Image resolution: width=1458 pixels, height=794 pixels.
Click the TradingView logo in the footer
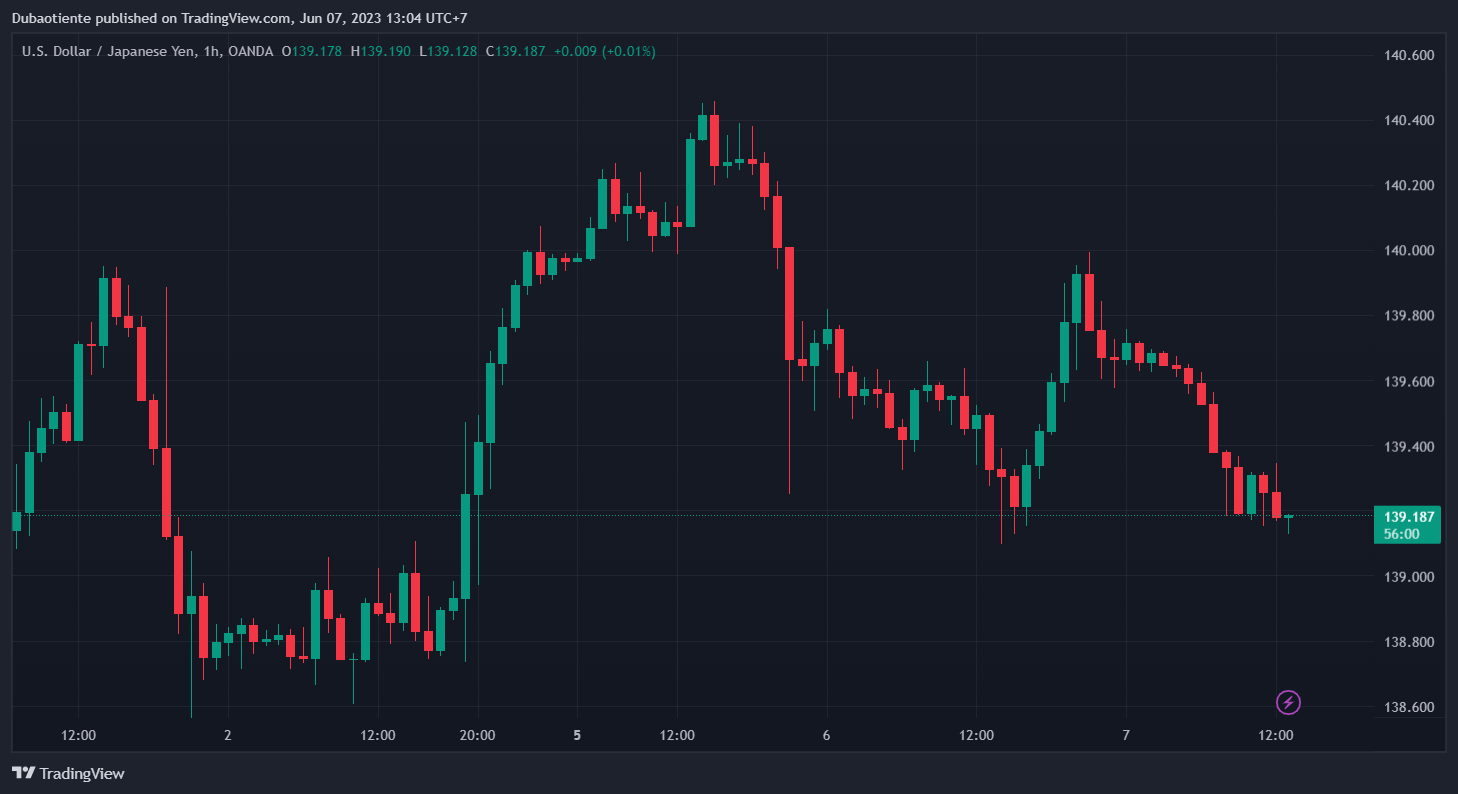68,773
